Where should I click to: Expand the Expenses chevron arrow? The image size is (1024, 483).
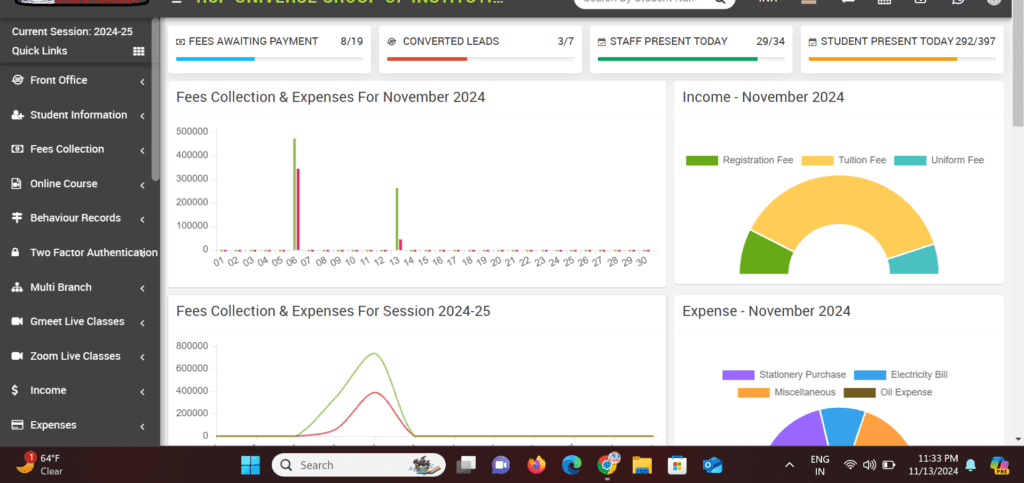142,426
